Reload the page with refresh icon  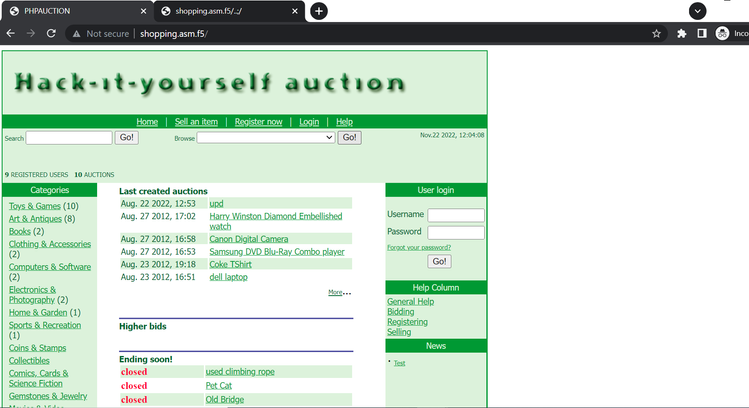(51, 33)
